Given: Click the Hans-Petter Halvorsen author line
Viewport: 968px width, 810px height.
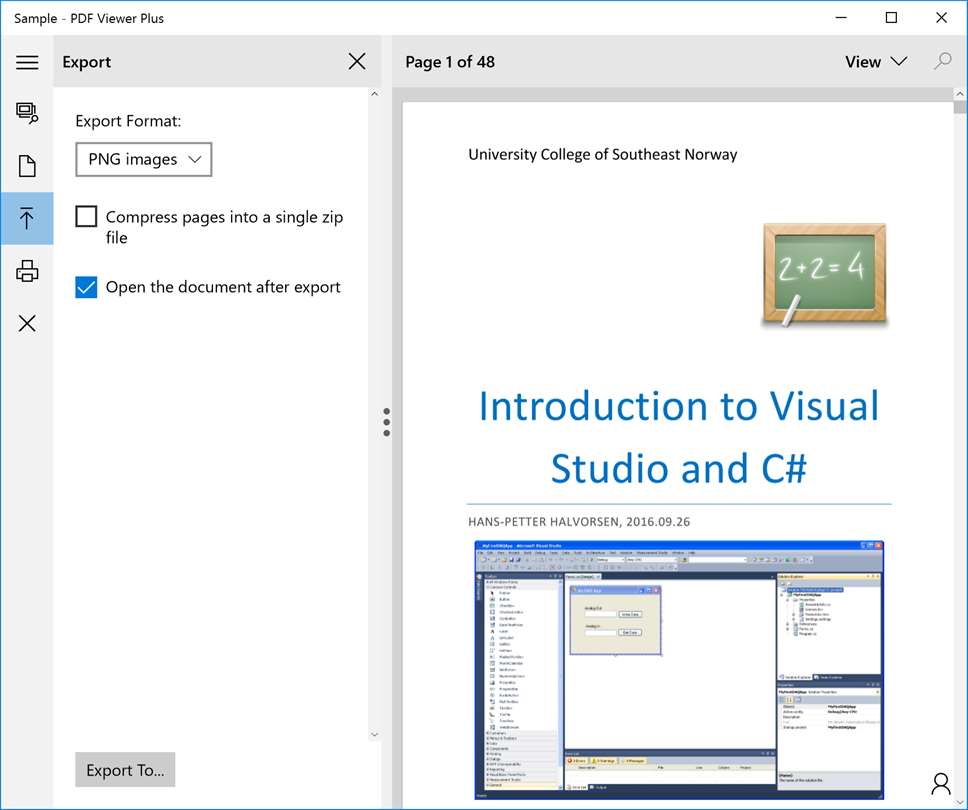Looking at the screenshot, I should [x=579, y=522].
